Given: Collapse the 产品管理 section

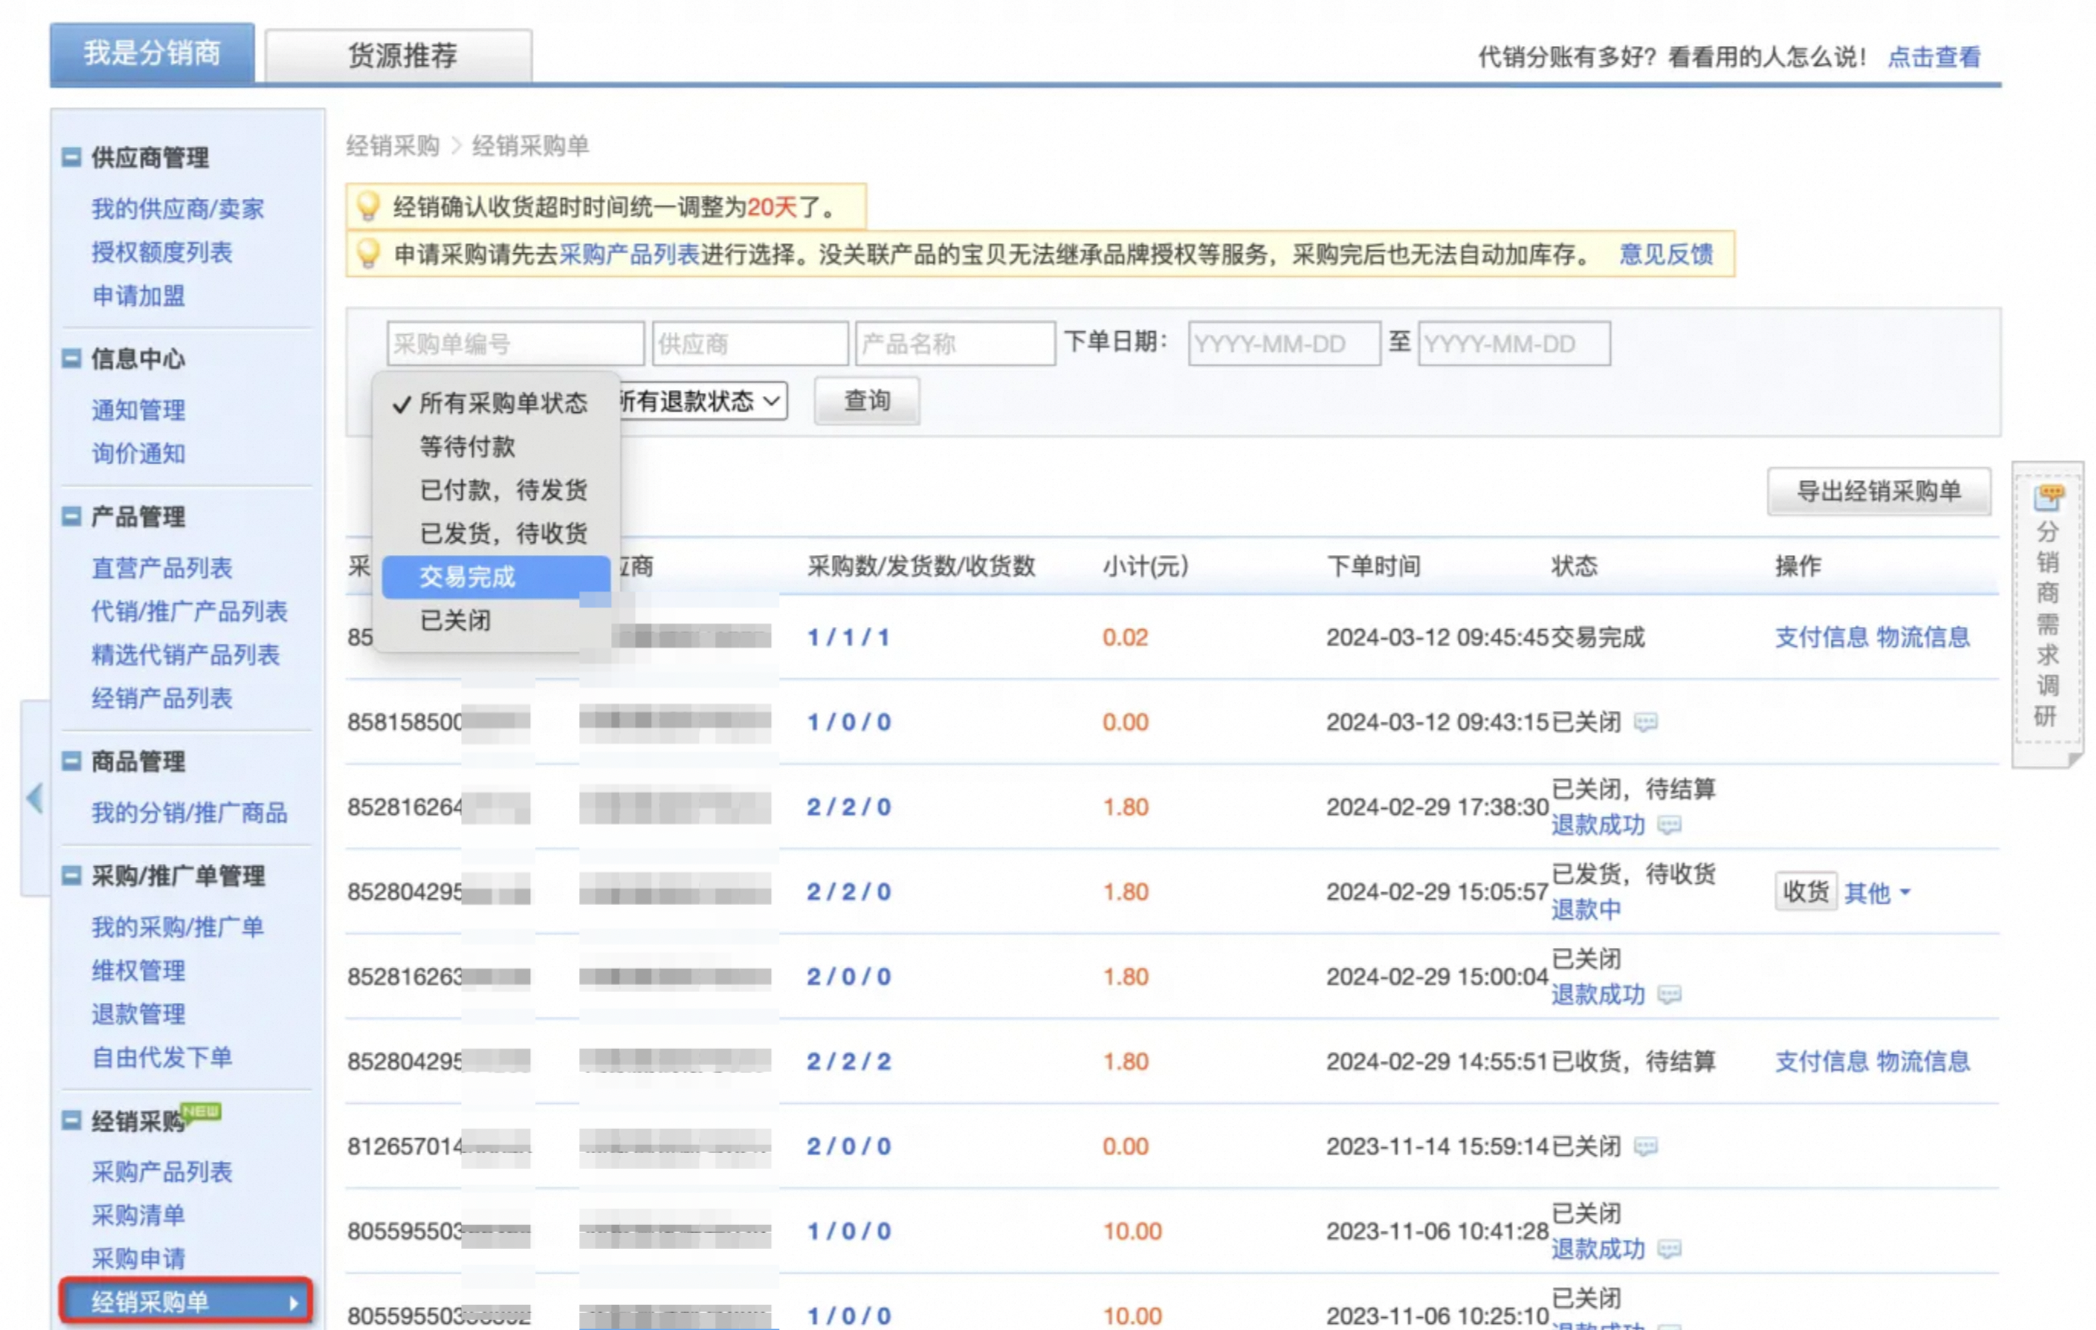Looking at the screenshot, I should (x=71, y=516).
